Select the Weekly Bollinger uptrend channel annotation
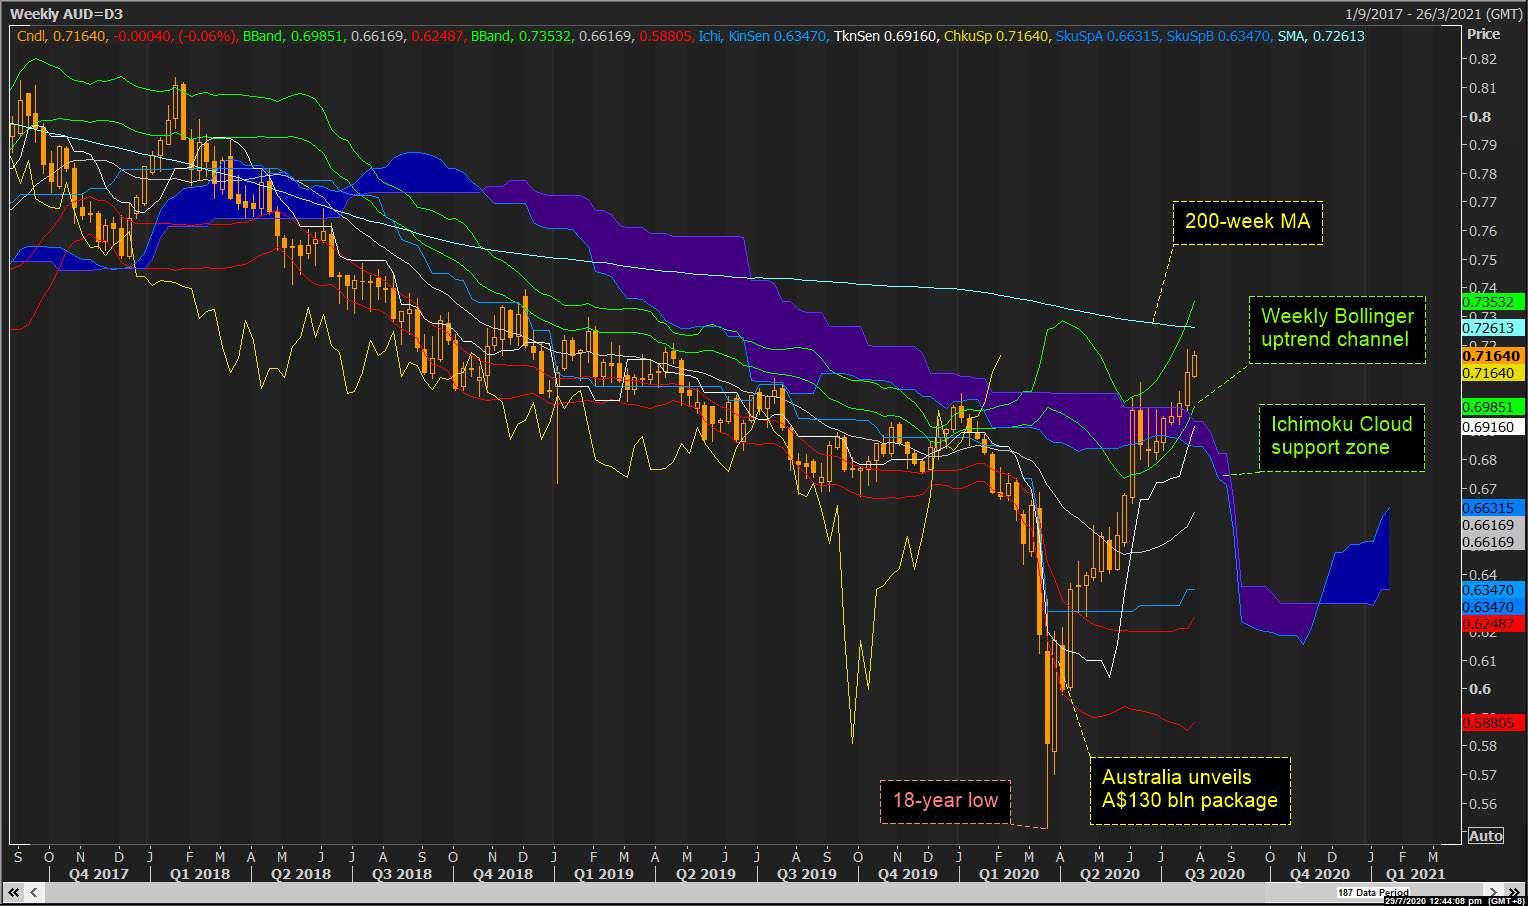The width and height of the screenshot is (1528, 906). point(1337,328)
